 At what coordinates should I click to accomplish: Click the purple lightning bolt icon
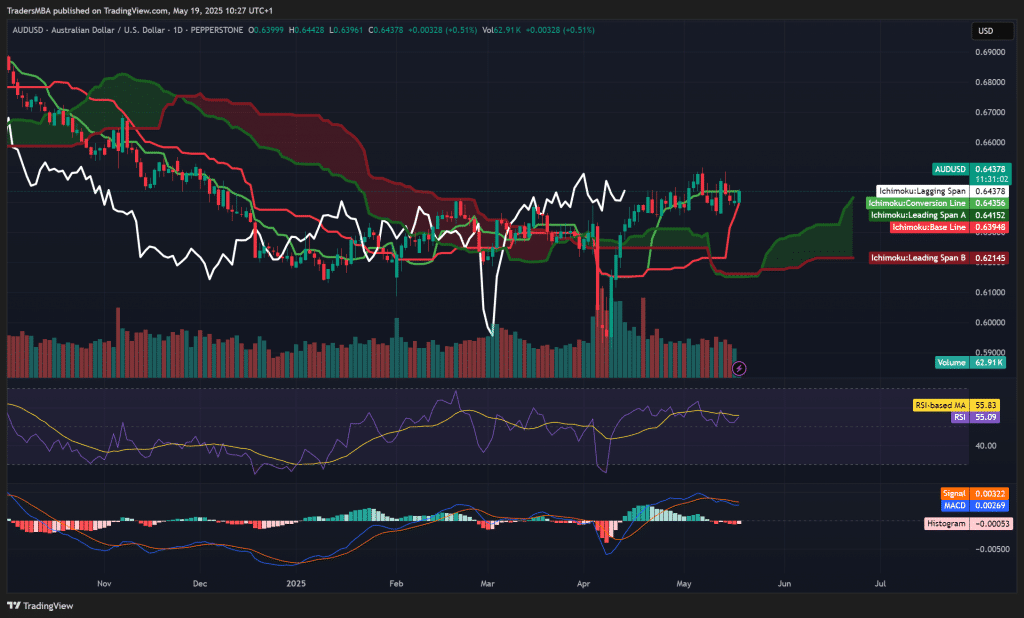[739, 368]
